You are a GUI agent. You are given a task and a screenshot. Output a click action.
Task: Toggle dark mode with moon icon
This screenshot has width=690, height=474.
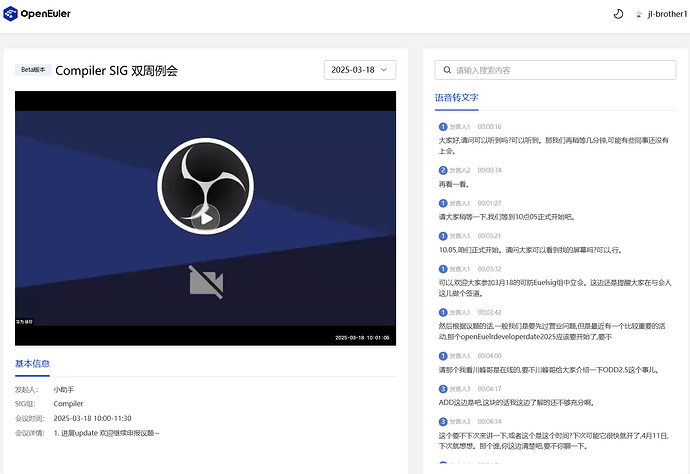pyautogui.click(x=617, y=14)
